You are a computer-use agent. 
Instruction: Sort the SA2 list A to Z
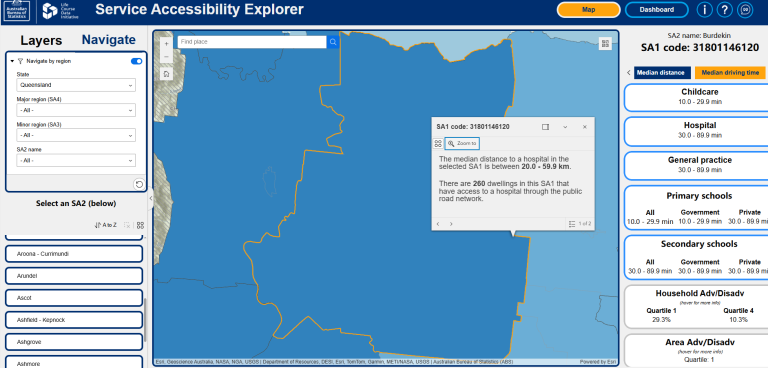(105, 225)
